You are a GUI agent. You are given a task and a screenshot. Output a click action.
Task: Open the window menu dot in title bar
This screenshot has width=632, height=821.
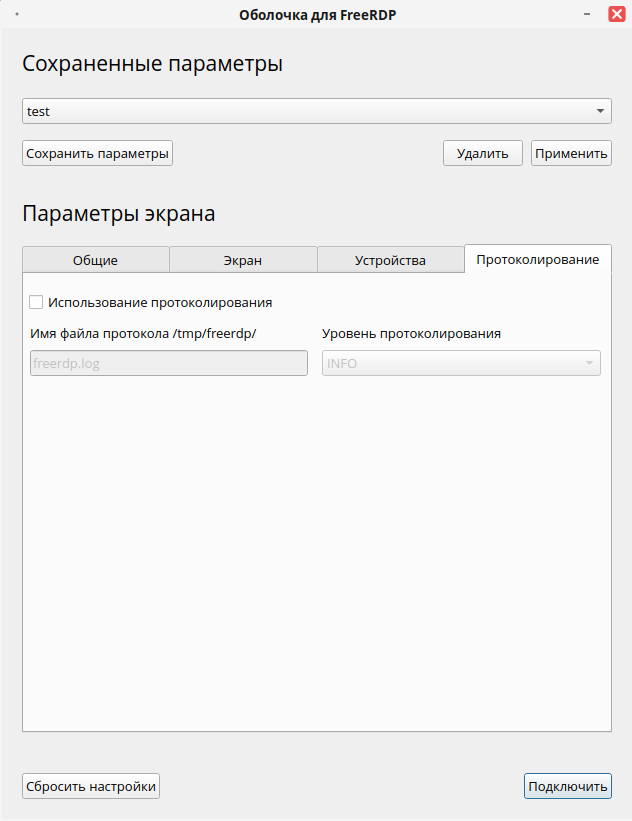17,14
